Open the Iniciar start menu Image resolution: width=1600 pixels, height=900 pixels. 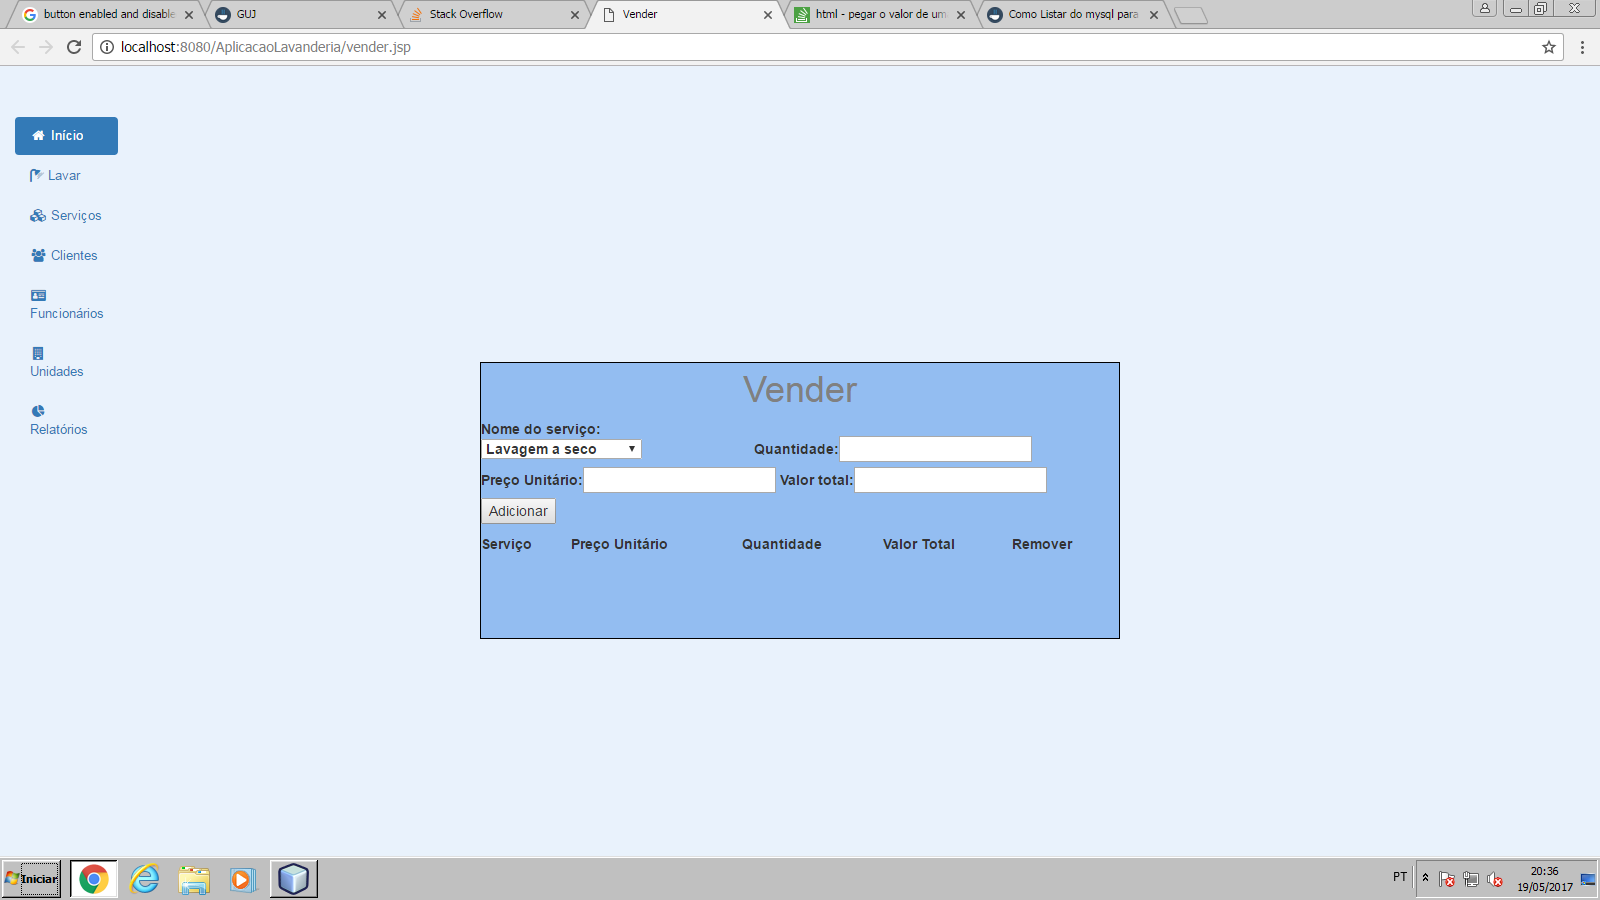[32, 879]
